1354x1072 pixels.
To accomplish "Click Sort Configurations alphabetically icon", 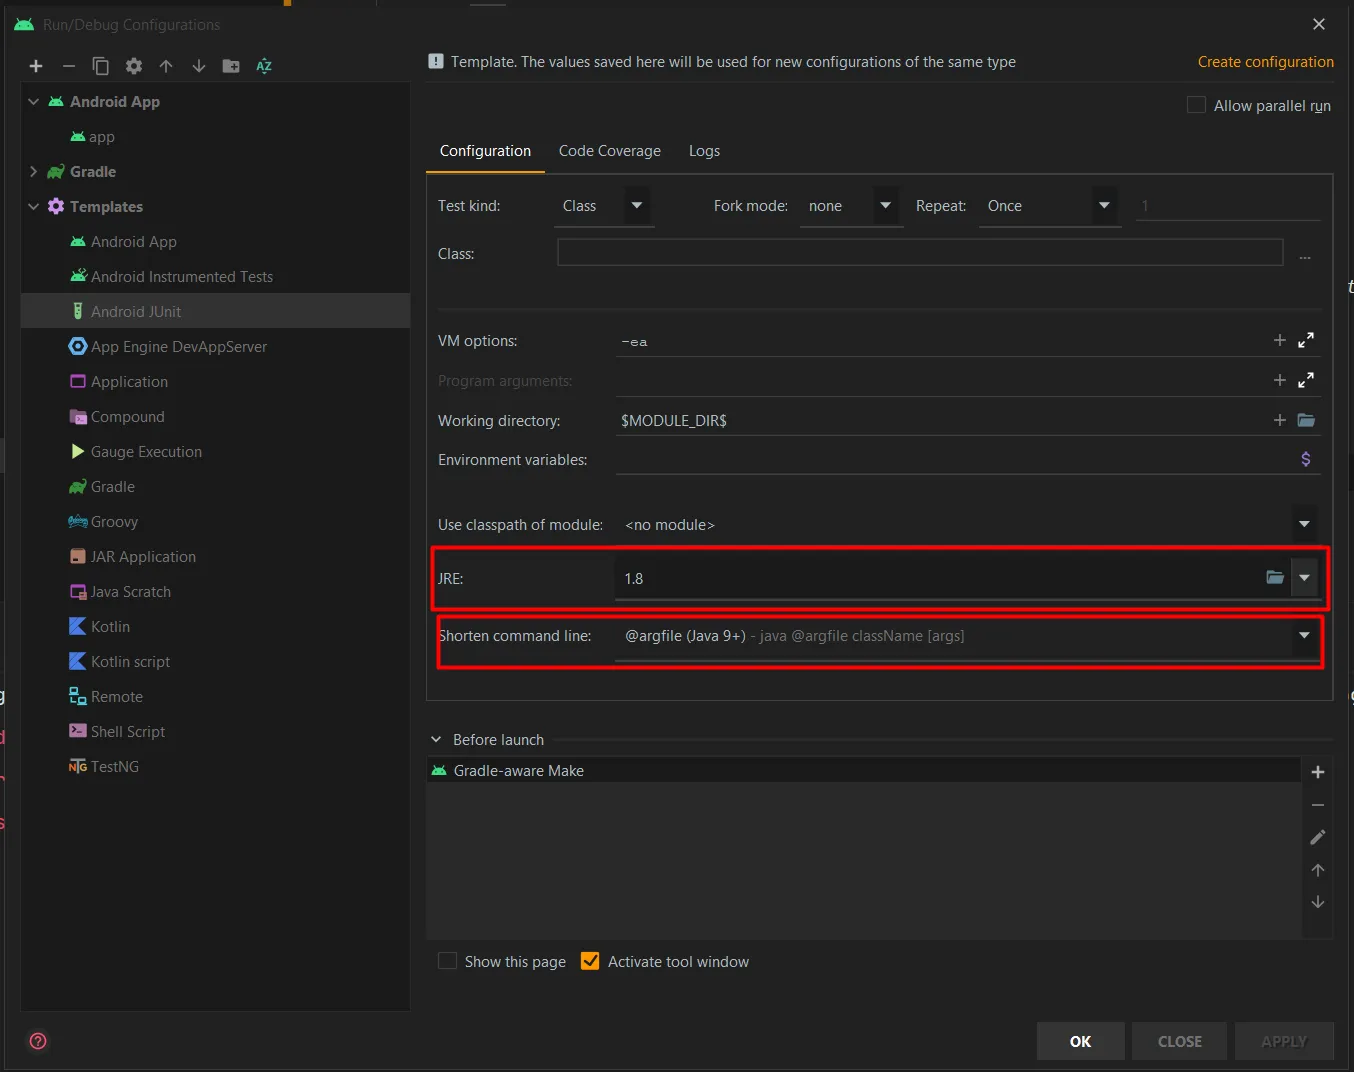I will (264, 66).
